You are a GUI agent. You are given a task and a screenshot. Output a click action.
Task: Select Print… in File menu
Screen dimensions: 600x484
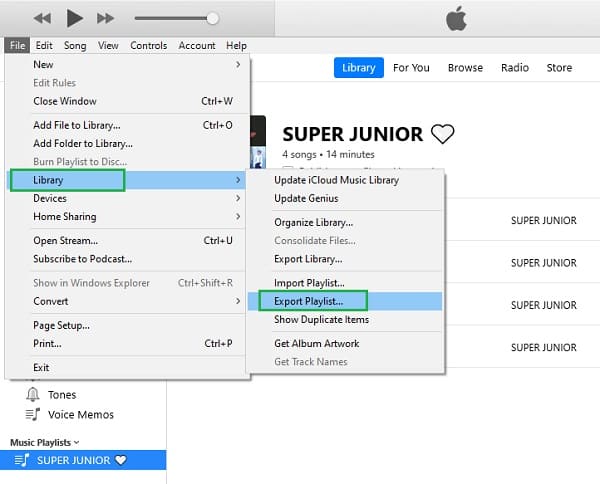[x=128, y=344]
